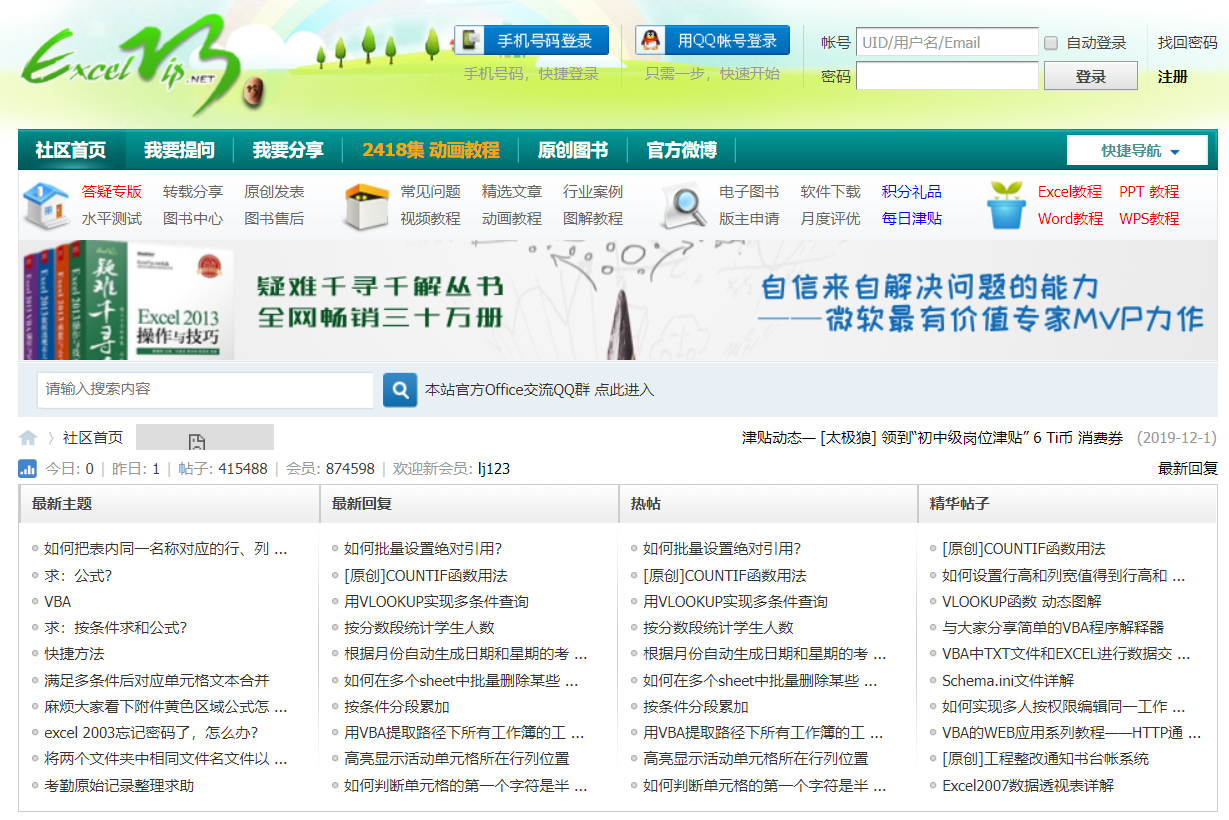
Task: Open the 我要分享 nav tab
Action: 288,150
